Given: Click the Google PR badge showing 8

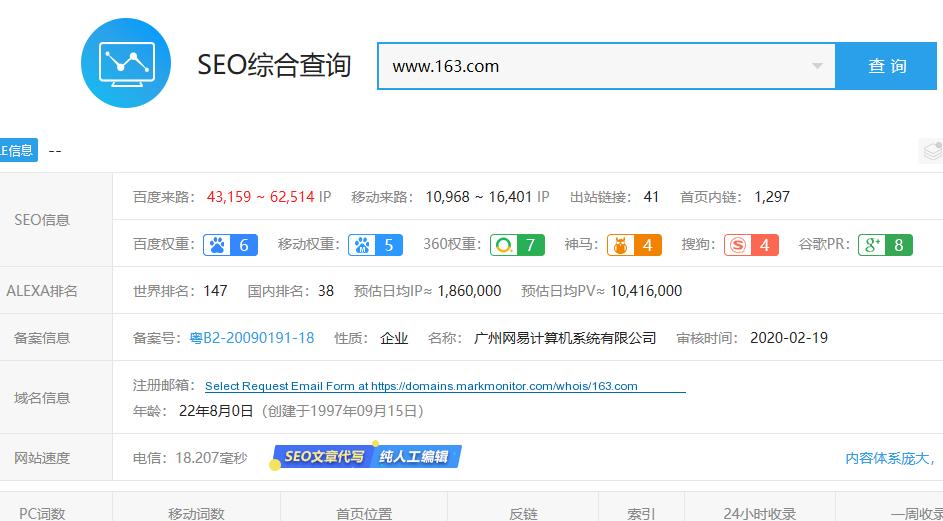Looking at the screenshot, I should coord(885,245).
